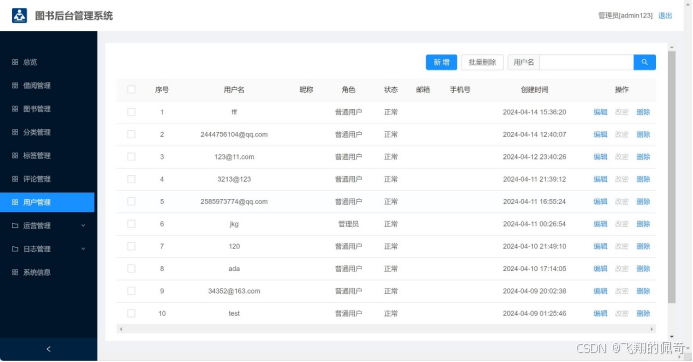693x362 pixels.
Task: Click the grid icon beside 图书管理
Action: tap(15, 109)
